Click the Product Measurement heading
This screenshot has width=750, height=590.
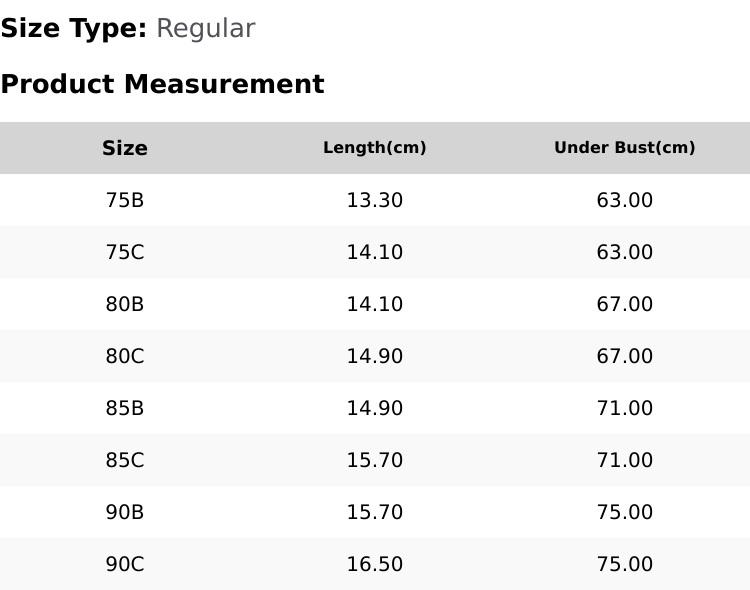[x=163, y=84]
